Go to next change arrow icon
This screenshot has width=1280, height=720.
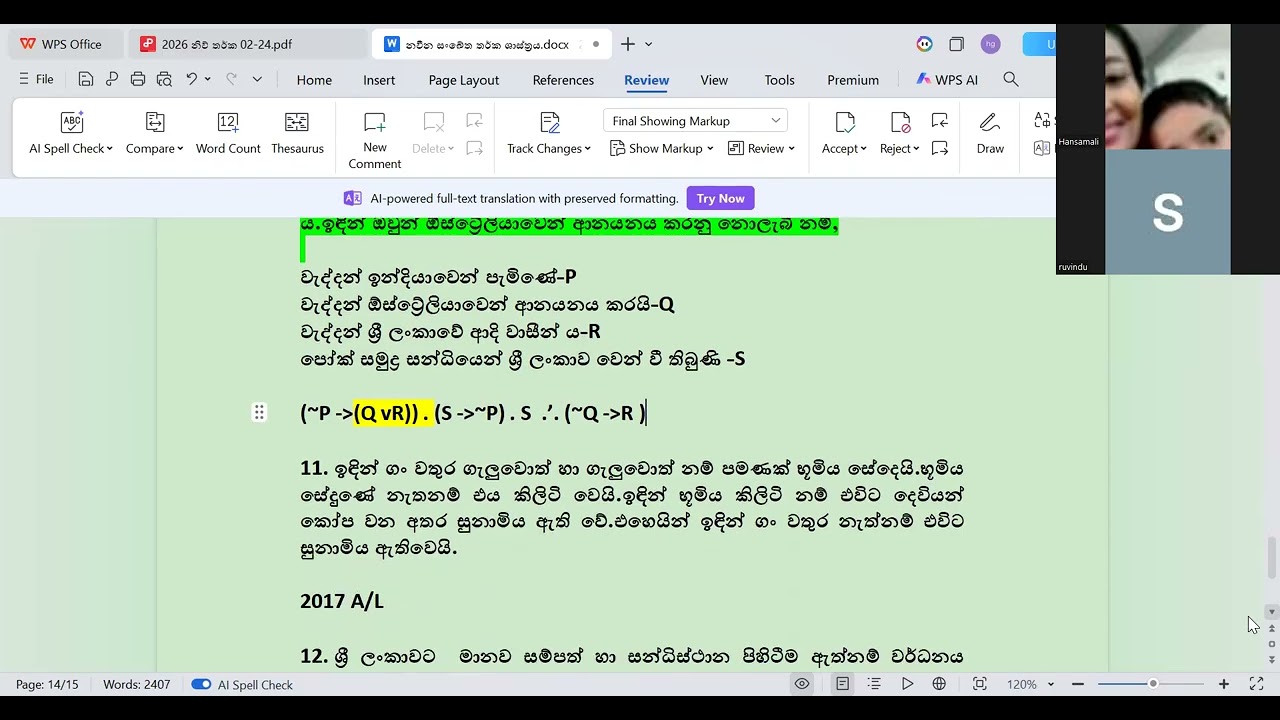[x=939, y=148]
